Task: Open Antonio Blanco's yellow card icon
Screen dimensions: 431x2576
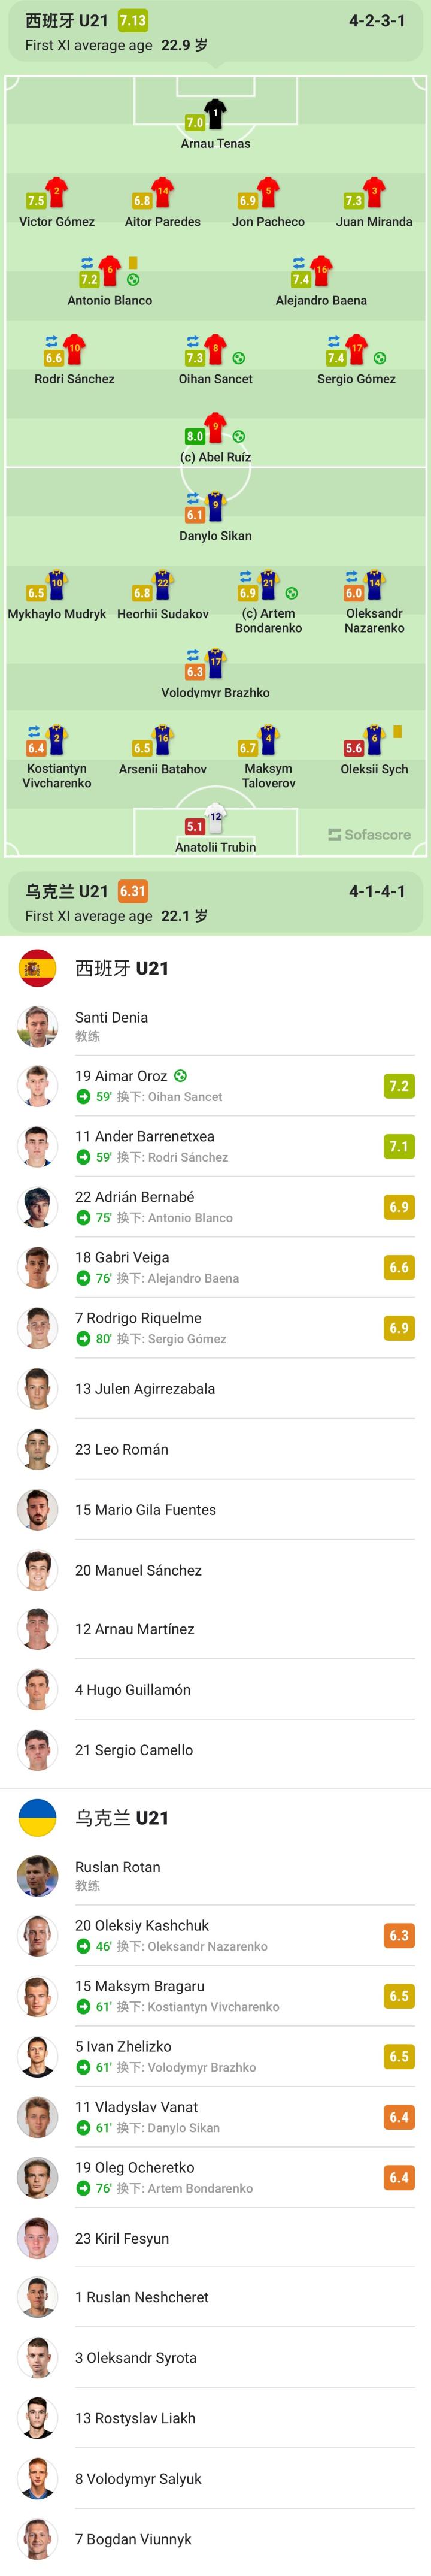Action: [133, 263]
